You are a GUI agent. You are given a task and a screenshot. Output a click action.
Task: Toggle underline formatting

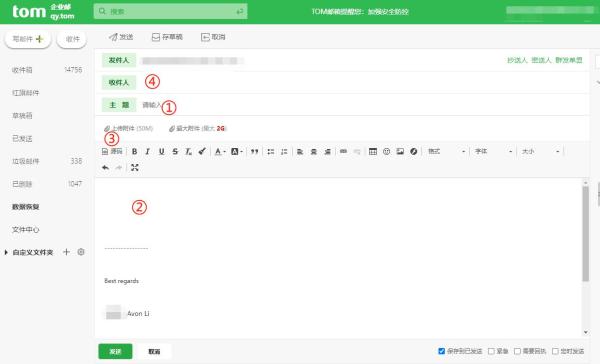click(161, 152)
